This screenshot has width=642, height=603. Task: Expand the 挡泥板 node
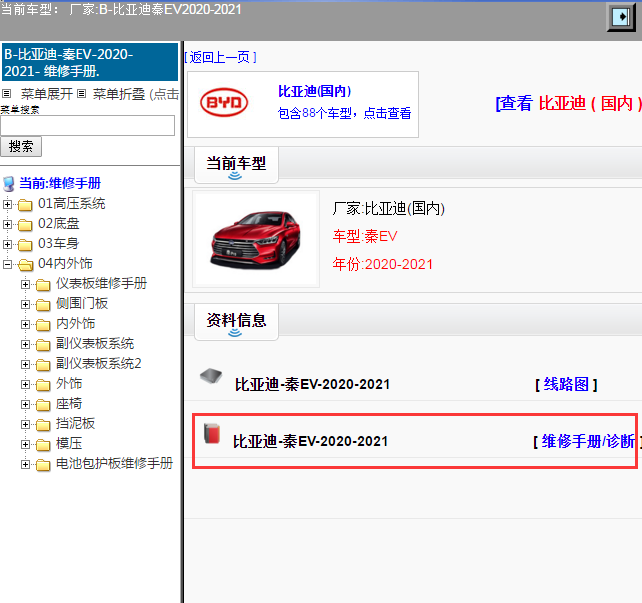click(x=25, y=424)
